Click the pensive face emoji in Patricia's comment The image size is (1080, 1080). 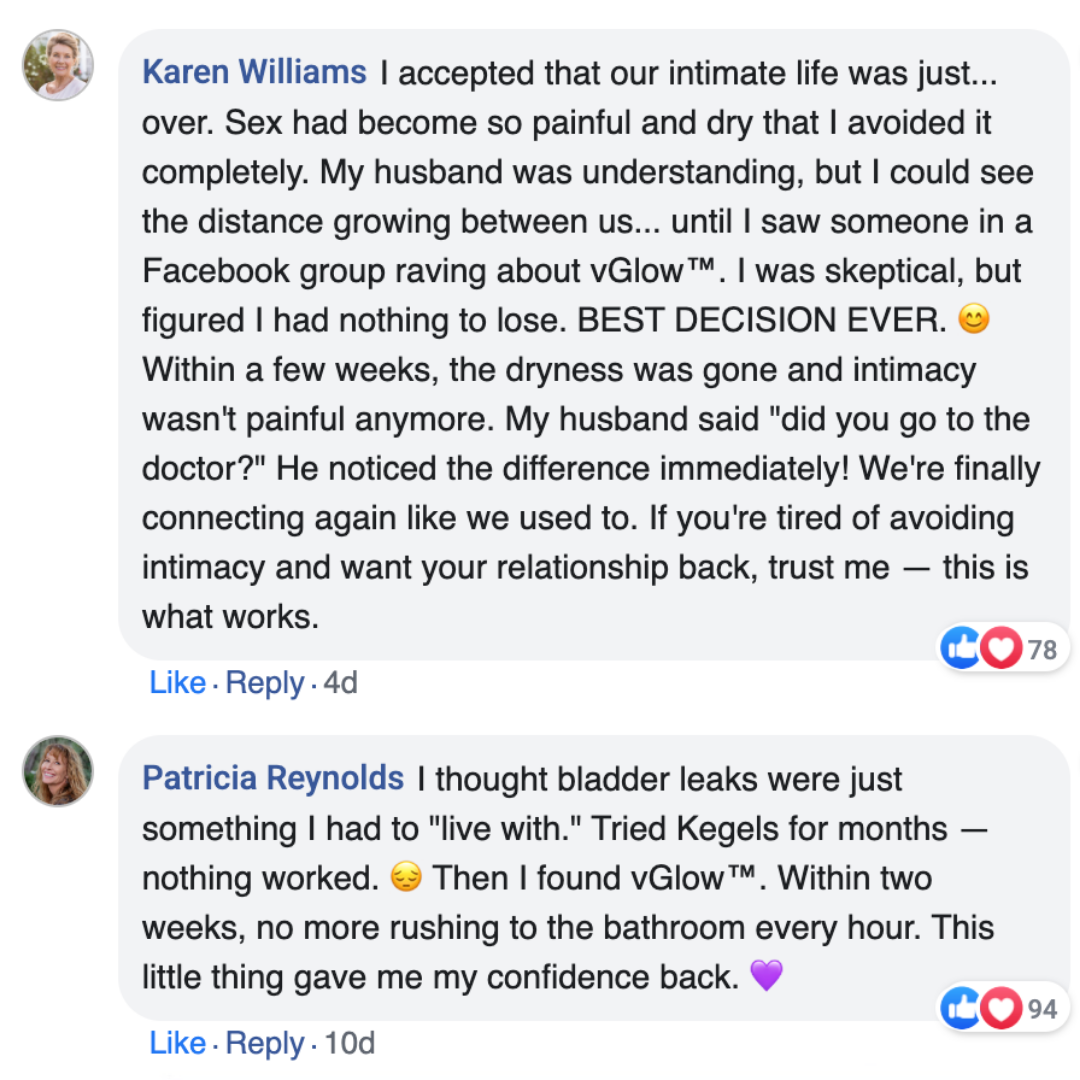(407, 878)
